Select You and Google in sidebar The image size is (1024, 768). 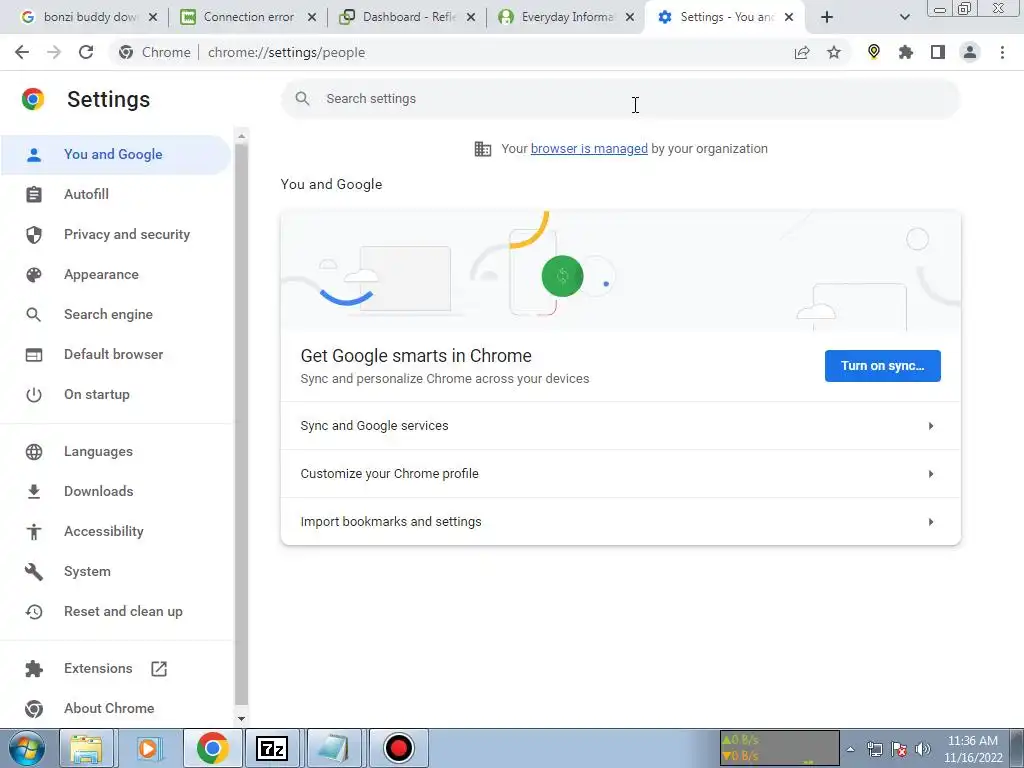(x=116, y=155)
